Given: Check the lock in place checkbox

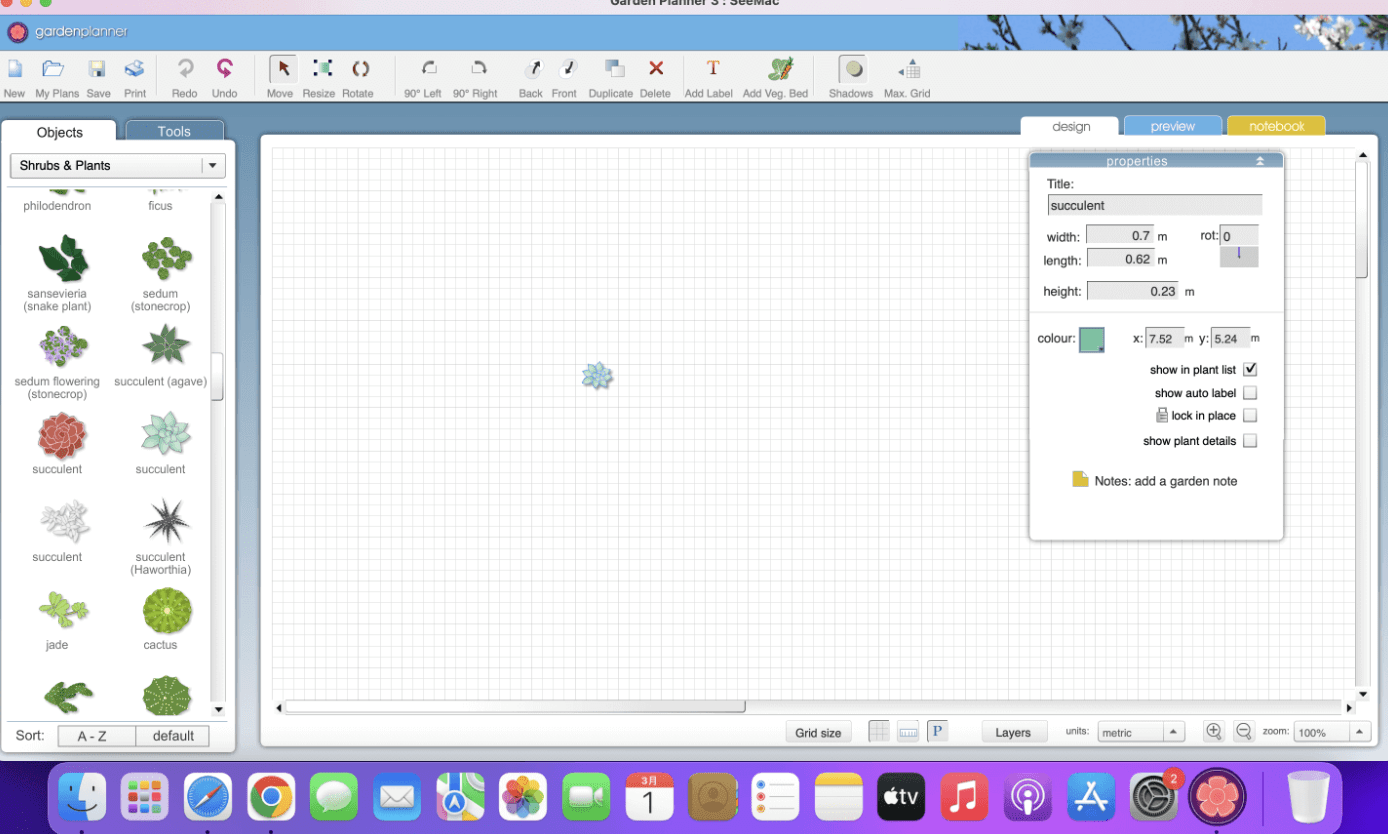Looking at the screenshot, I should (1250, 416).
